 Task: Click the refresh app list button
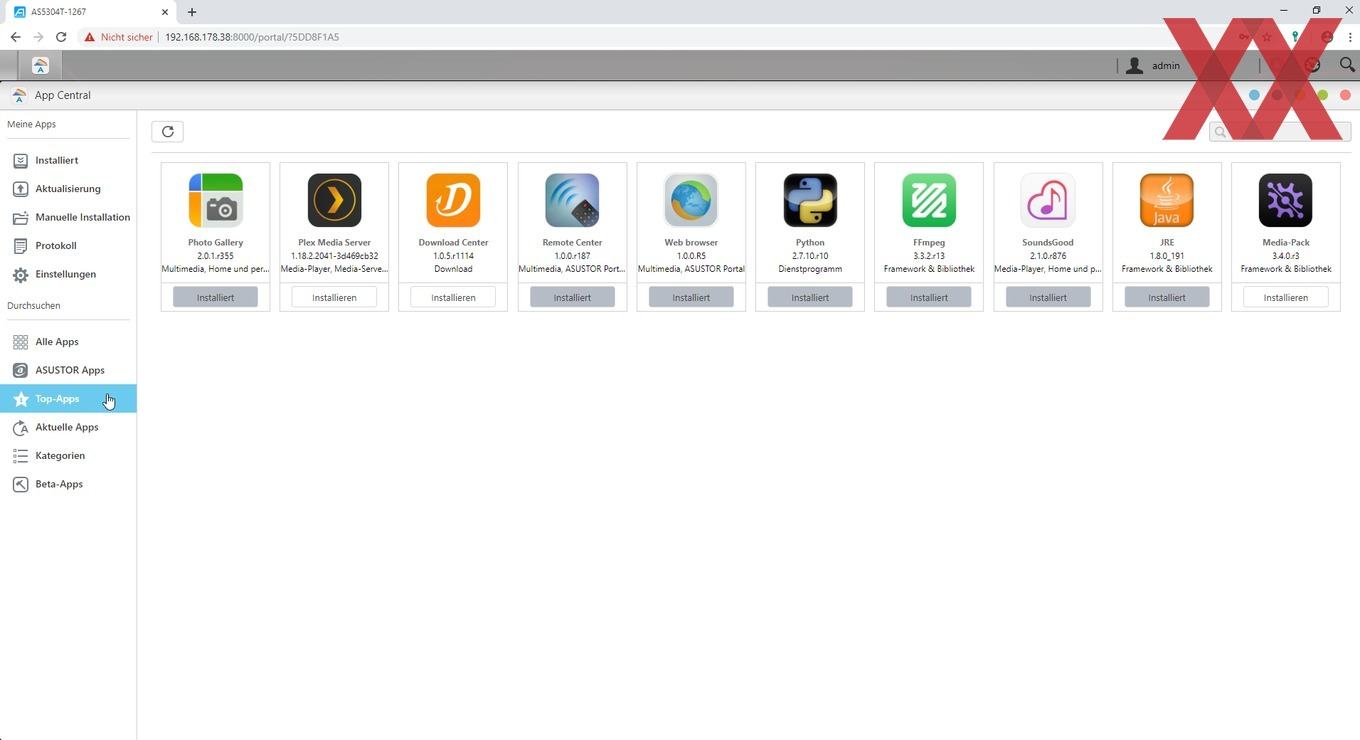point(167,131)
